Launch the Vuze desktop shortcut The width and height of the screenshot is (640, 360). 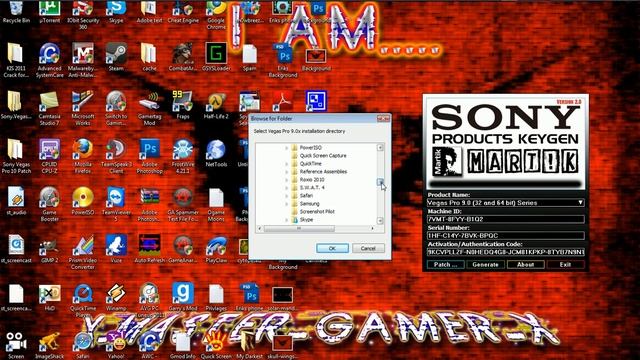[x=116, y=249]
